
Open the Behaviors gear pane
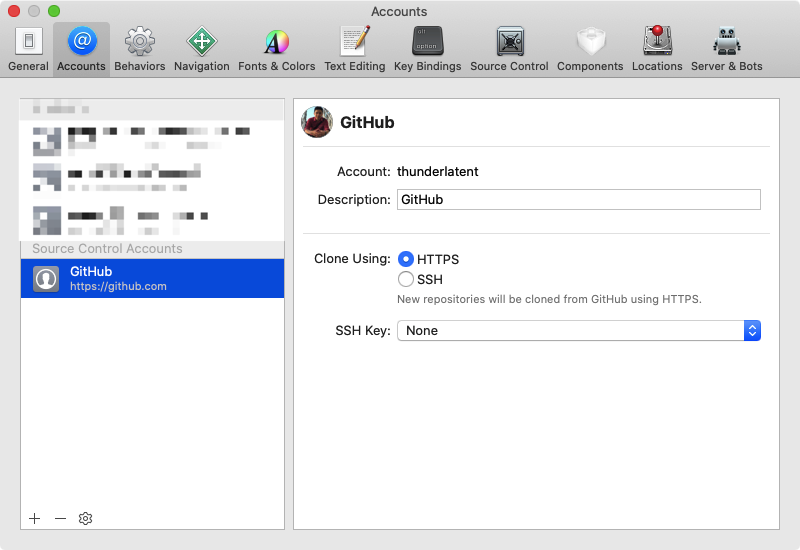point(139,49)
